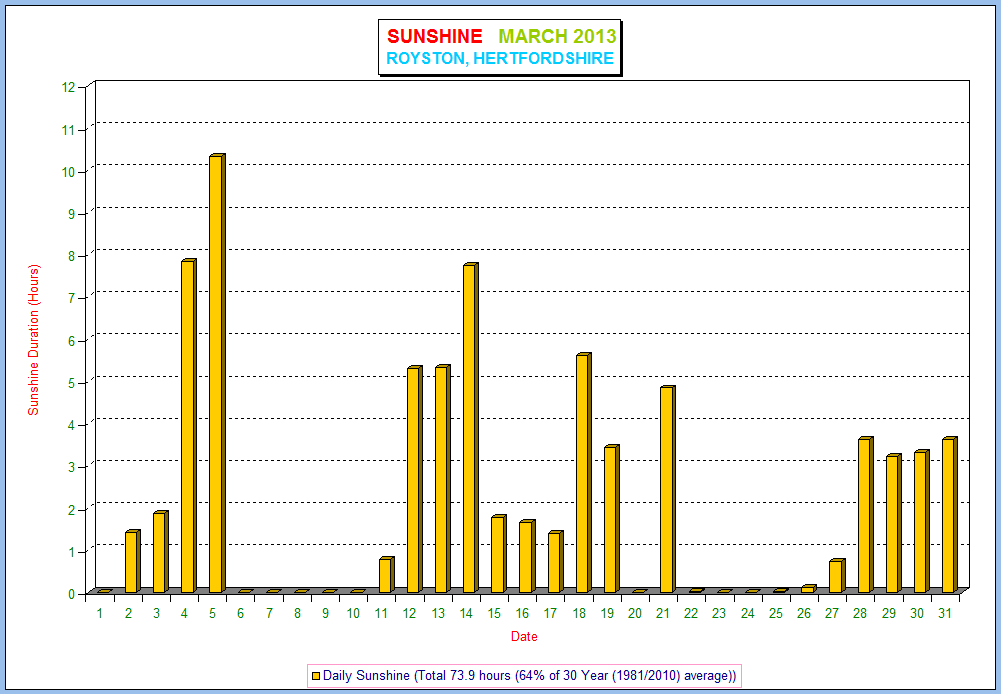Screen dimensions: 1001x694
Task: Choose the bar for date 19
Action: click(611, 519)
